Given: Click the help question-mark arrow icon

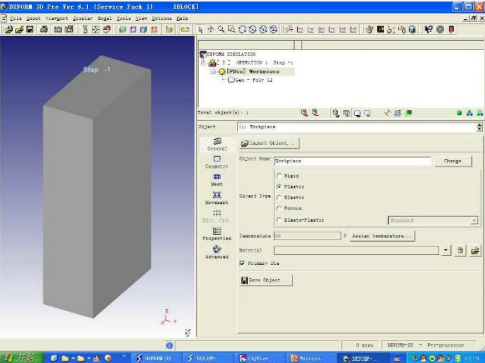Looking at the screenshot, I should (428, 30).
